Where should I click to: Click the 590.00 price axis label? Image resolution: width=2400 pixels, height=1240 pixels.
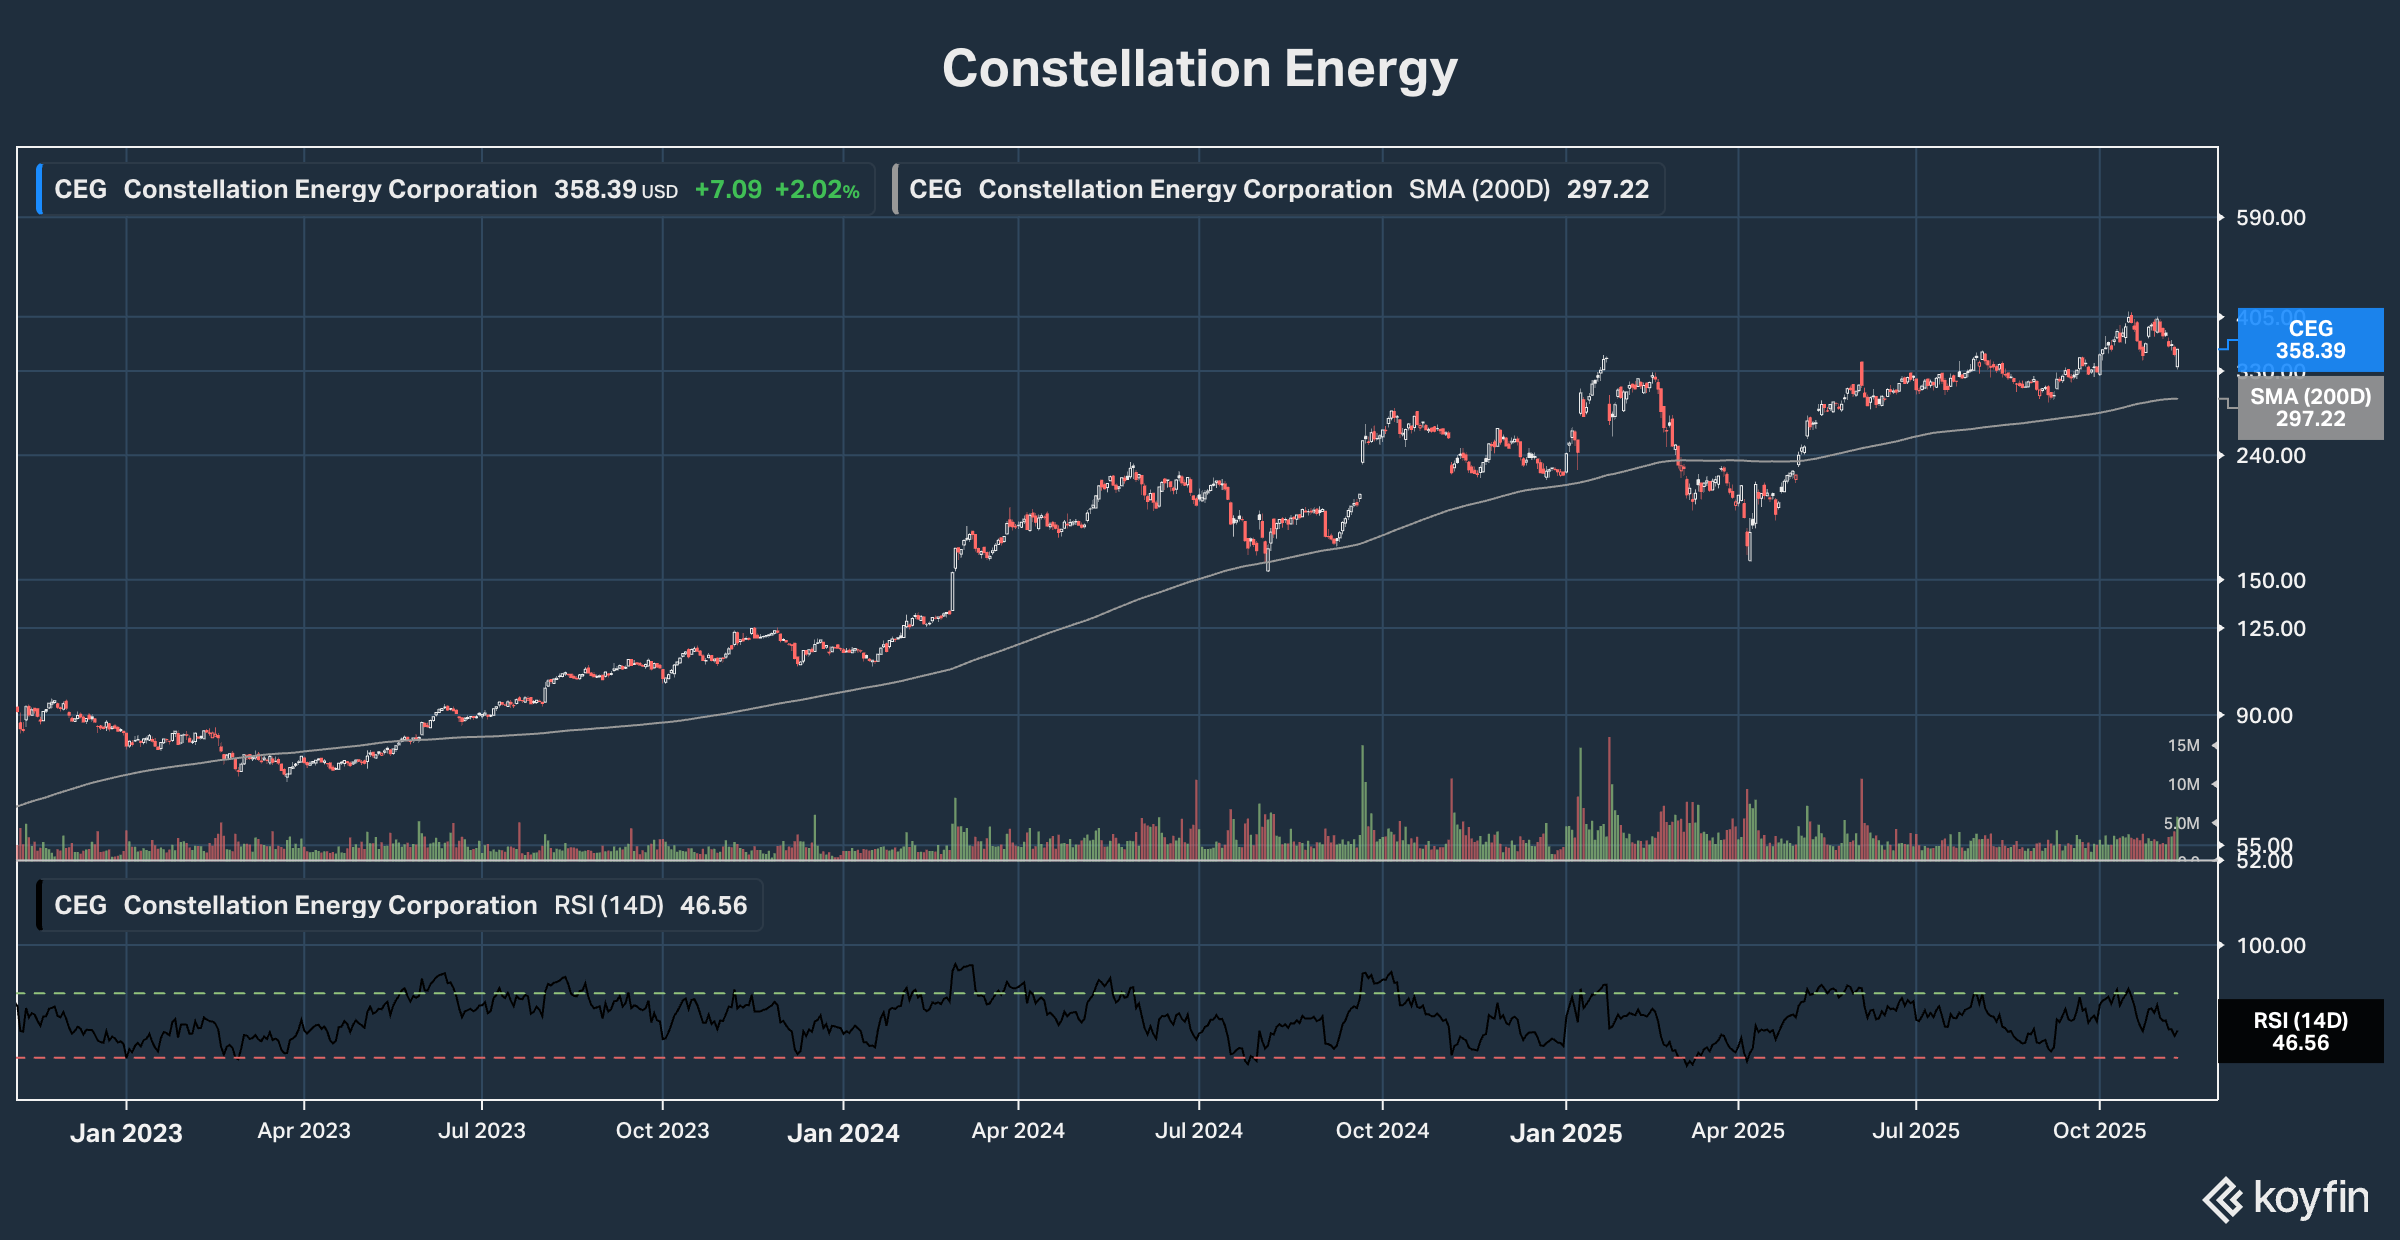tap(2270, 218)
